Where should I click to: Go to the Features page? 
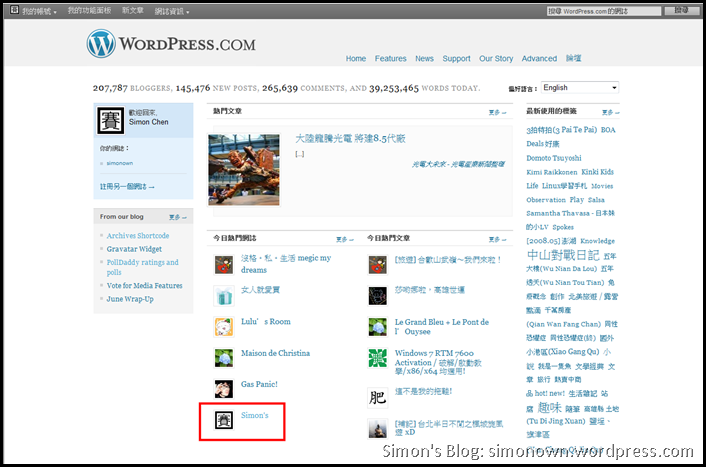[x=390, y=59]
